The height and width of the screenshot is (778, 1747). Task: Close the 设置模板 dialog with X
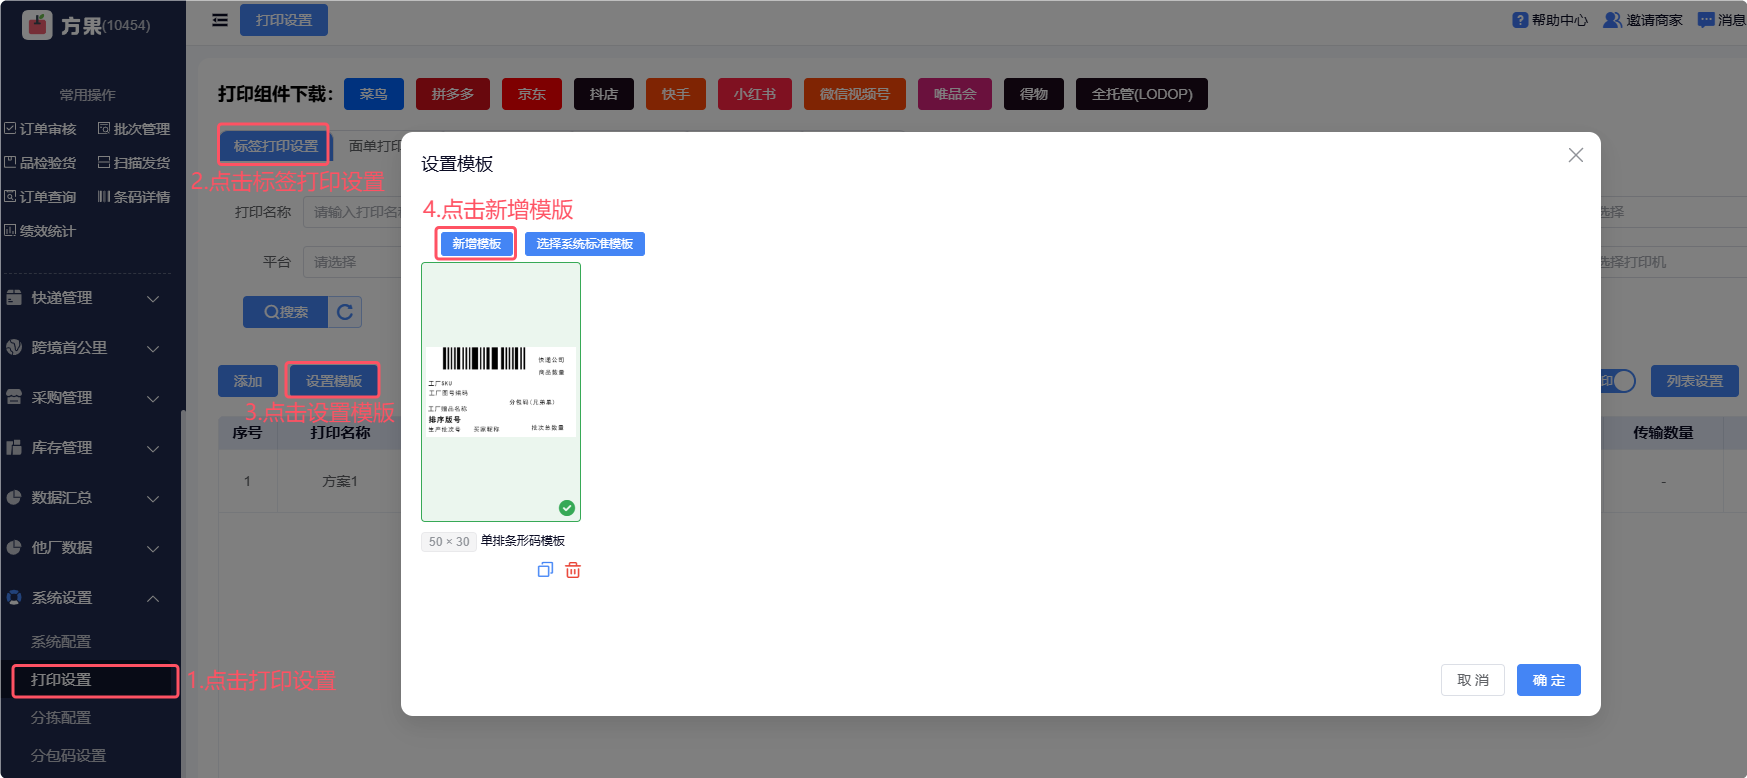tap(1576, 155)
